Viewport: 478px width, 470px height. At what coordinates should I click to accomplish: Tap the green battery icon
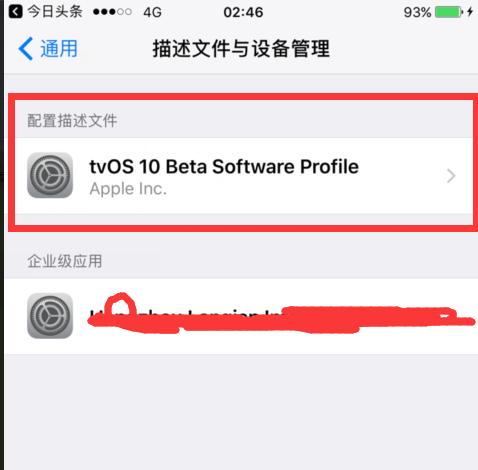coord(449,13)
